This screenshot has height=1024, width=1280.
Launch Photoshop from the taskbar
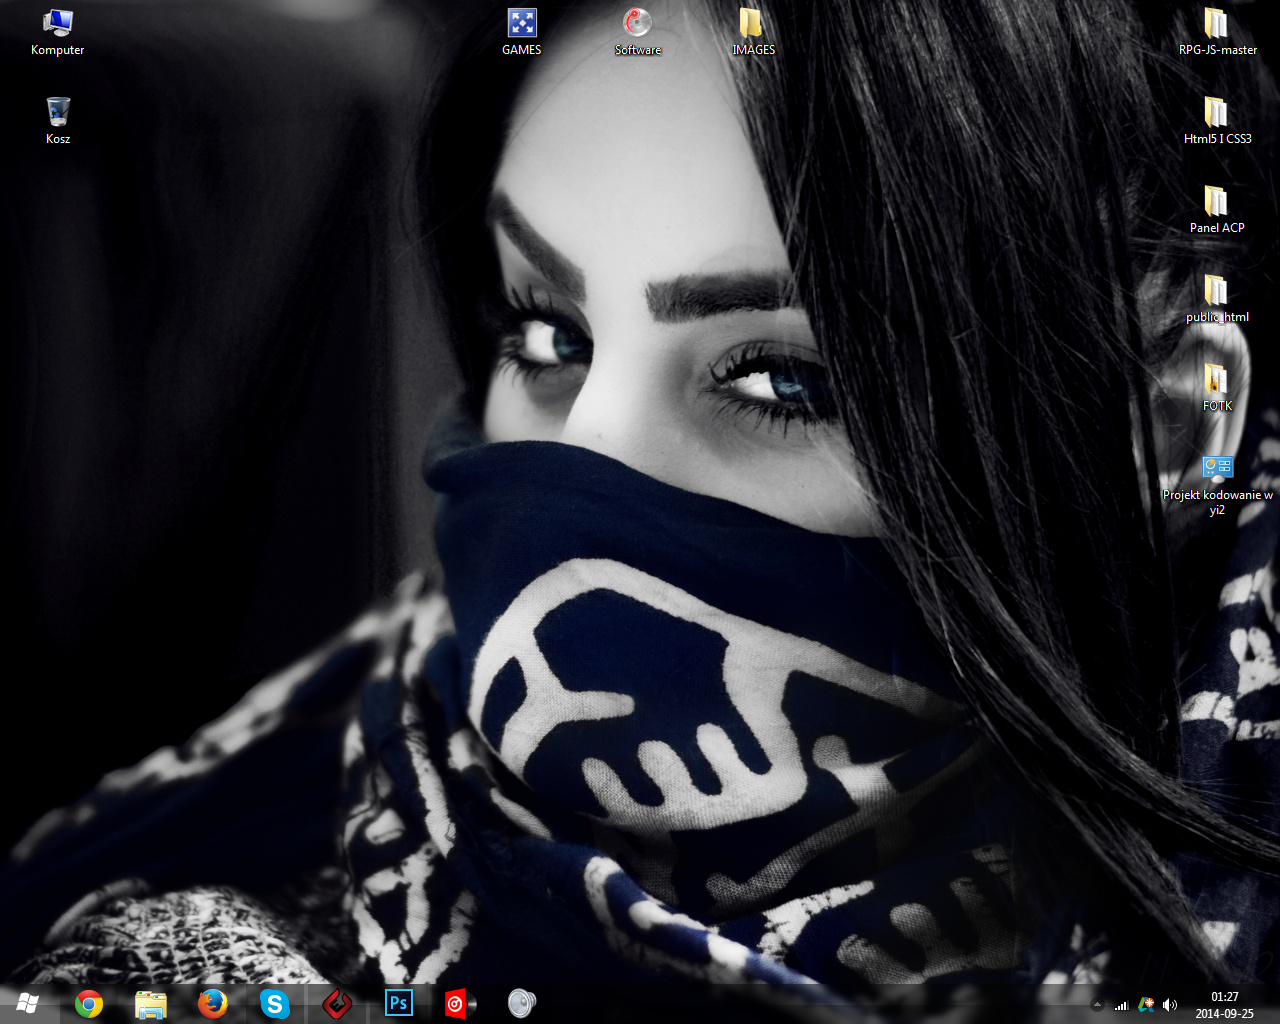[399, 1003]
